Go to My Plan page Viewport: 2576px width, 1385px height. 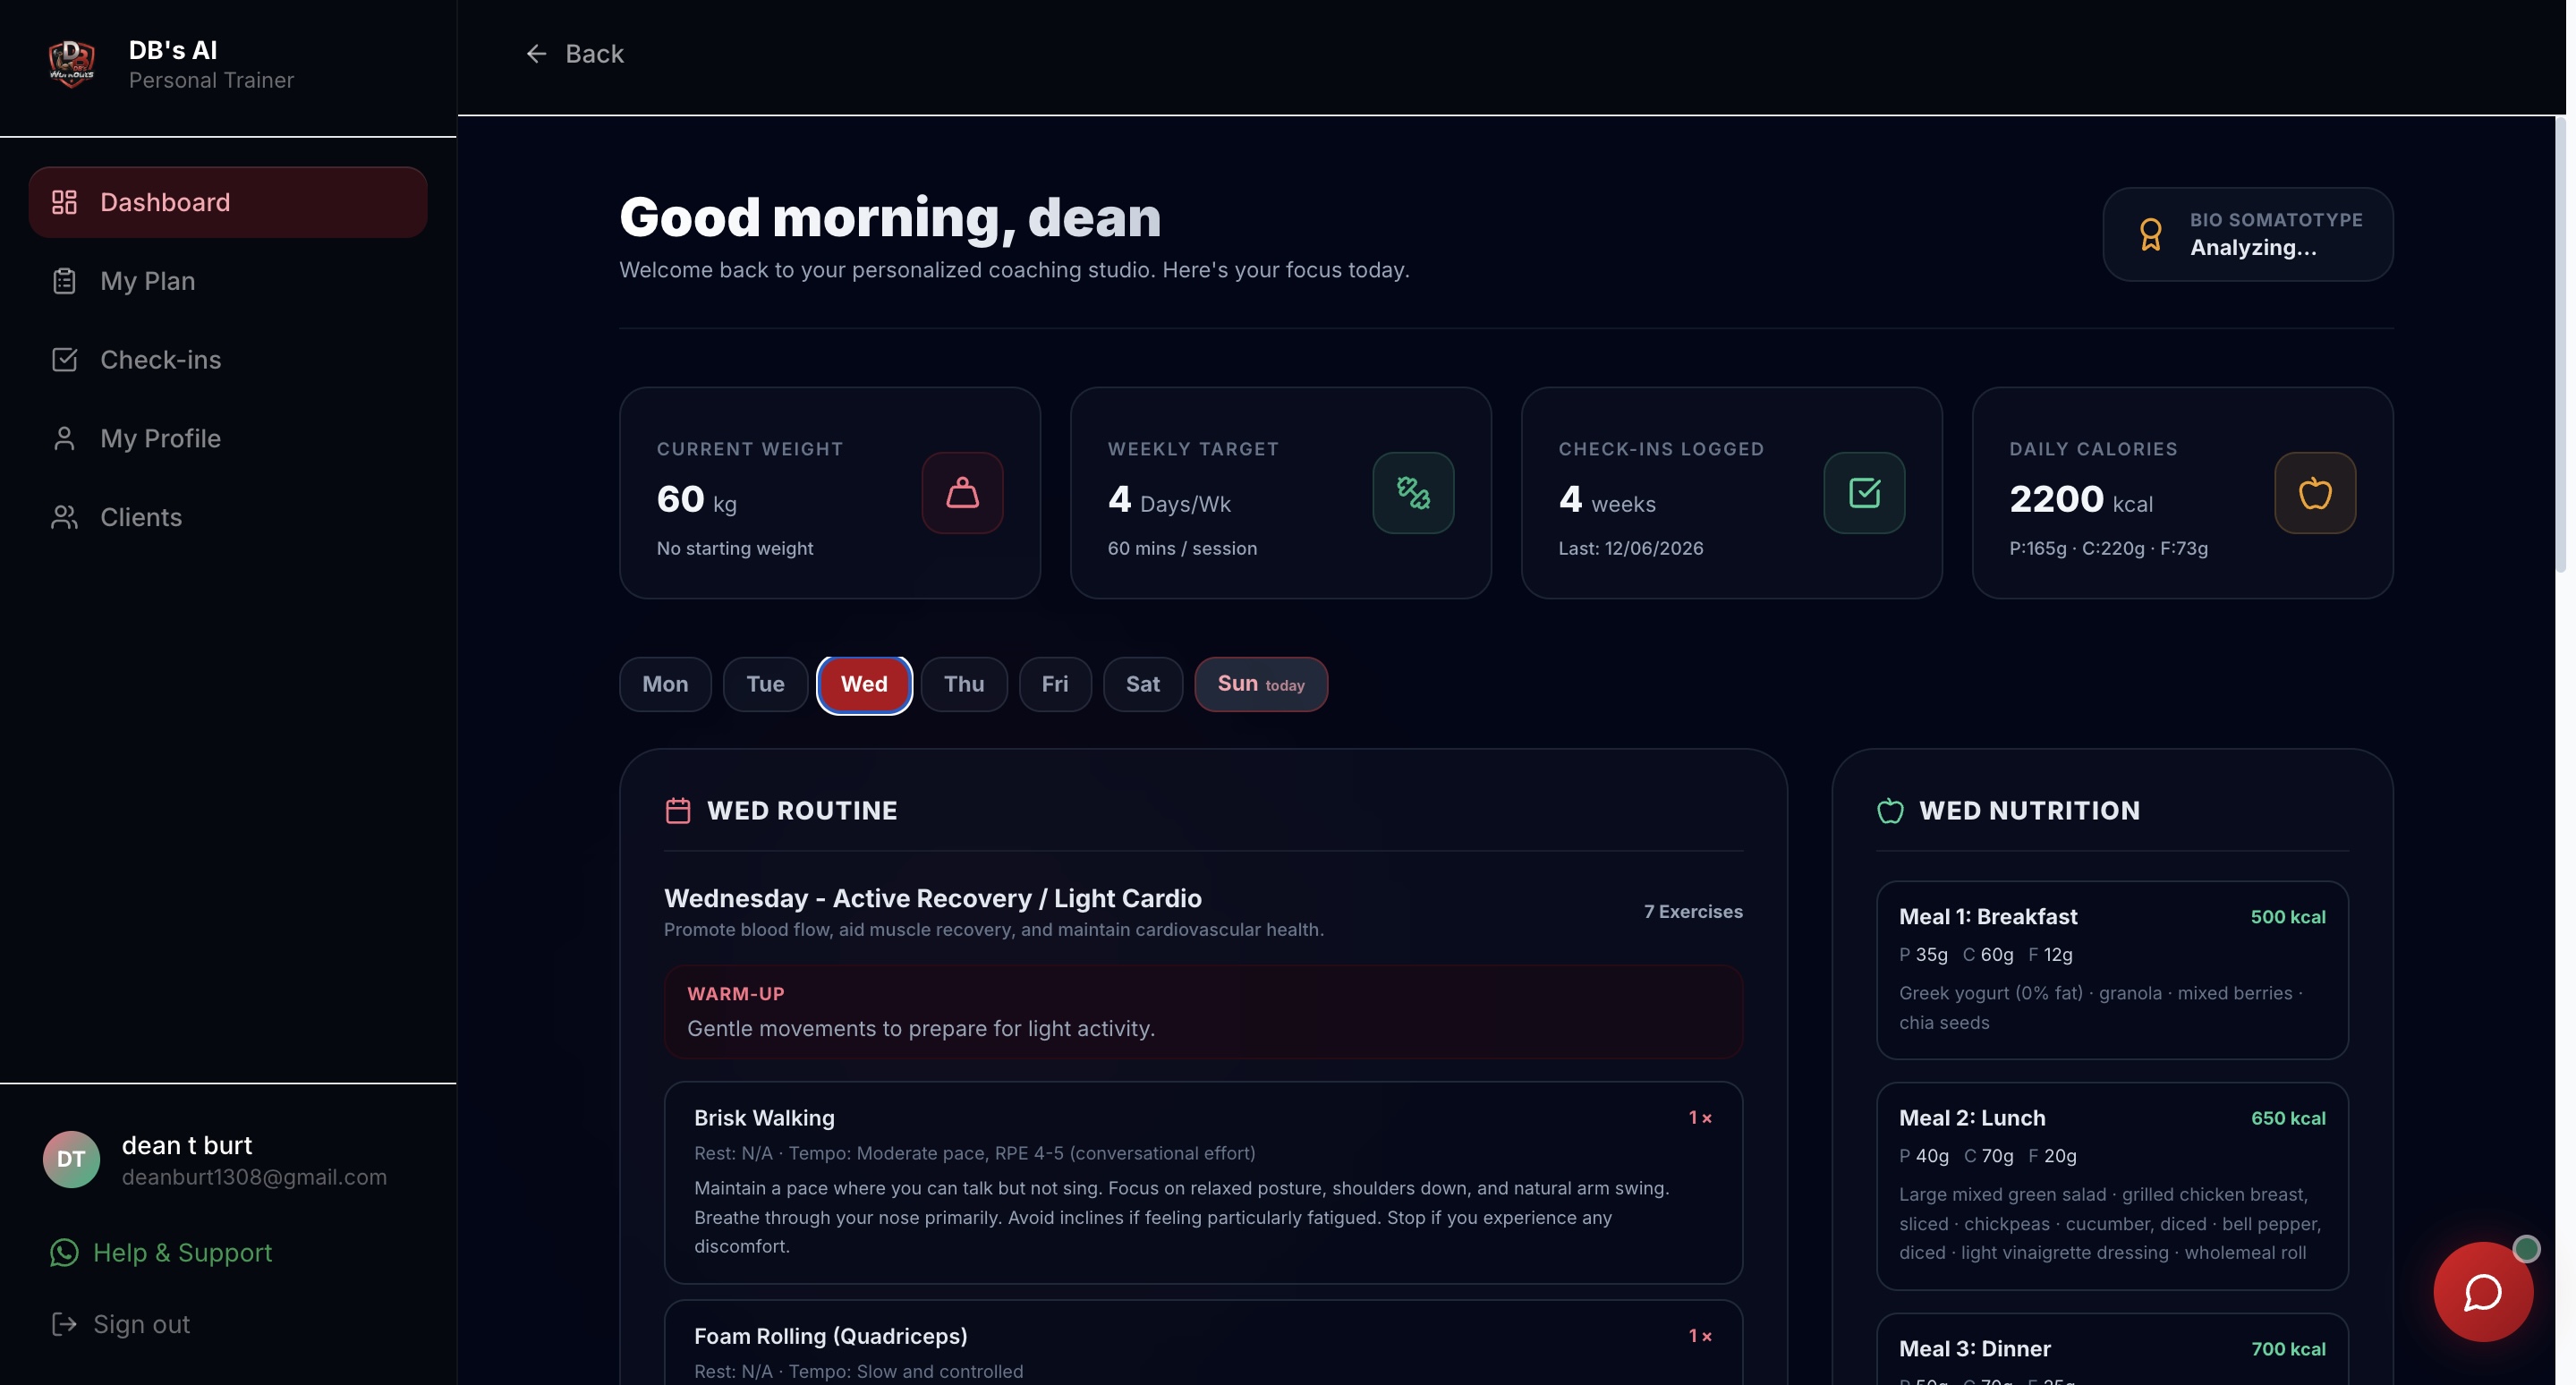coord(228,281)
